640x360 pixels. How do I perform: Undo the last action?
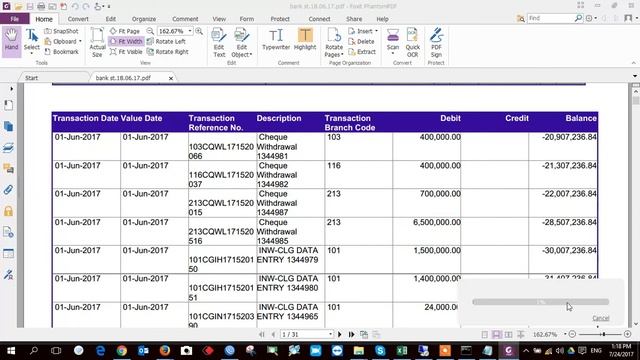pos(75,6)
